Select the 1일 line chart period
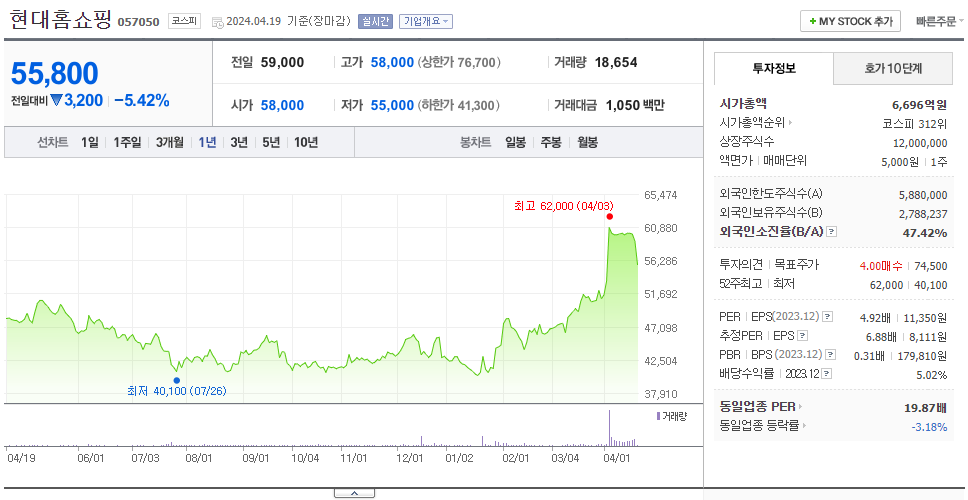Image resolution: width=968 pixels, height=500 pixels. pos(90,143)
